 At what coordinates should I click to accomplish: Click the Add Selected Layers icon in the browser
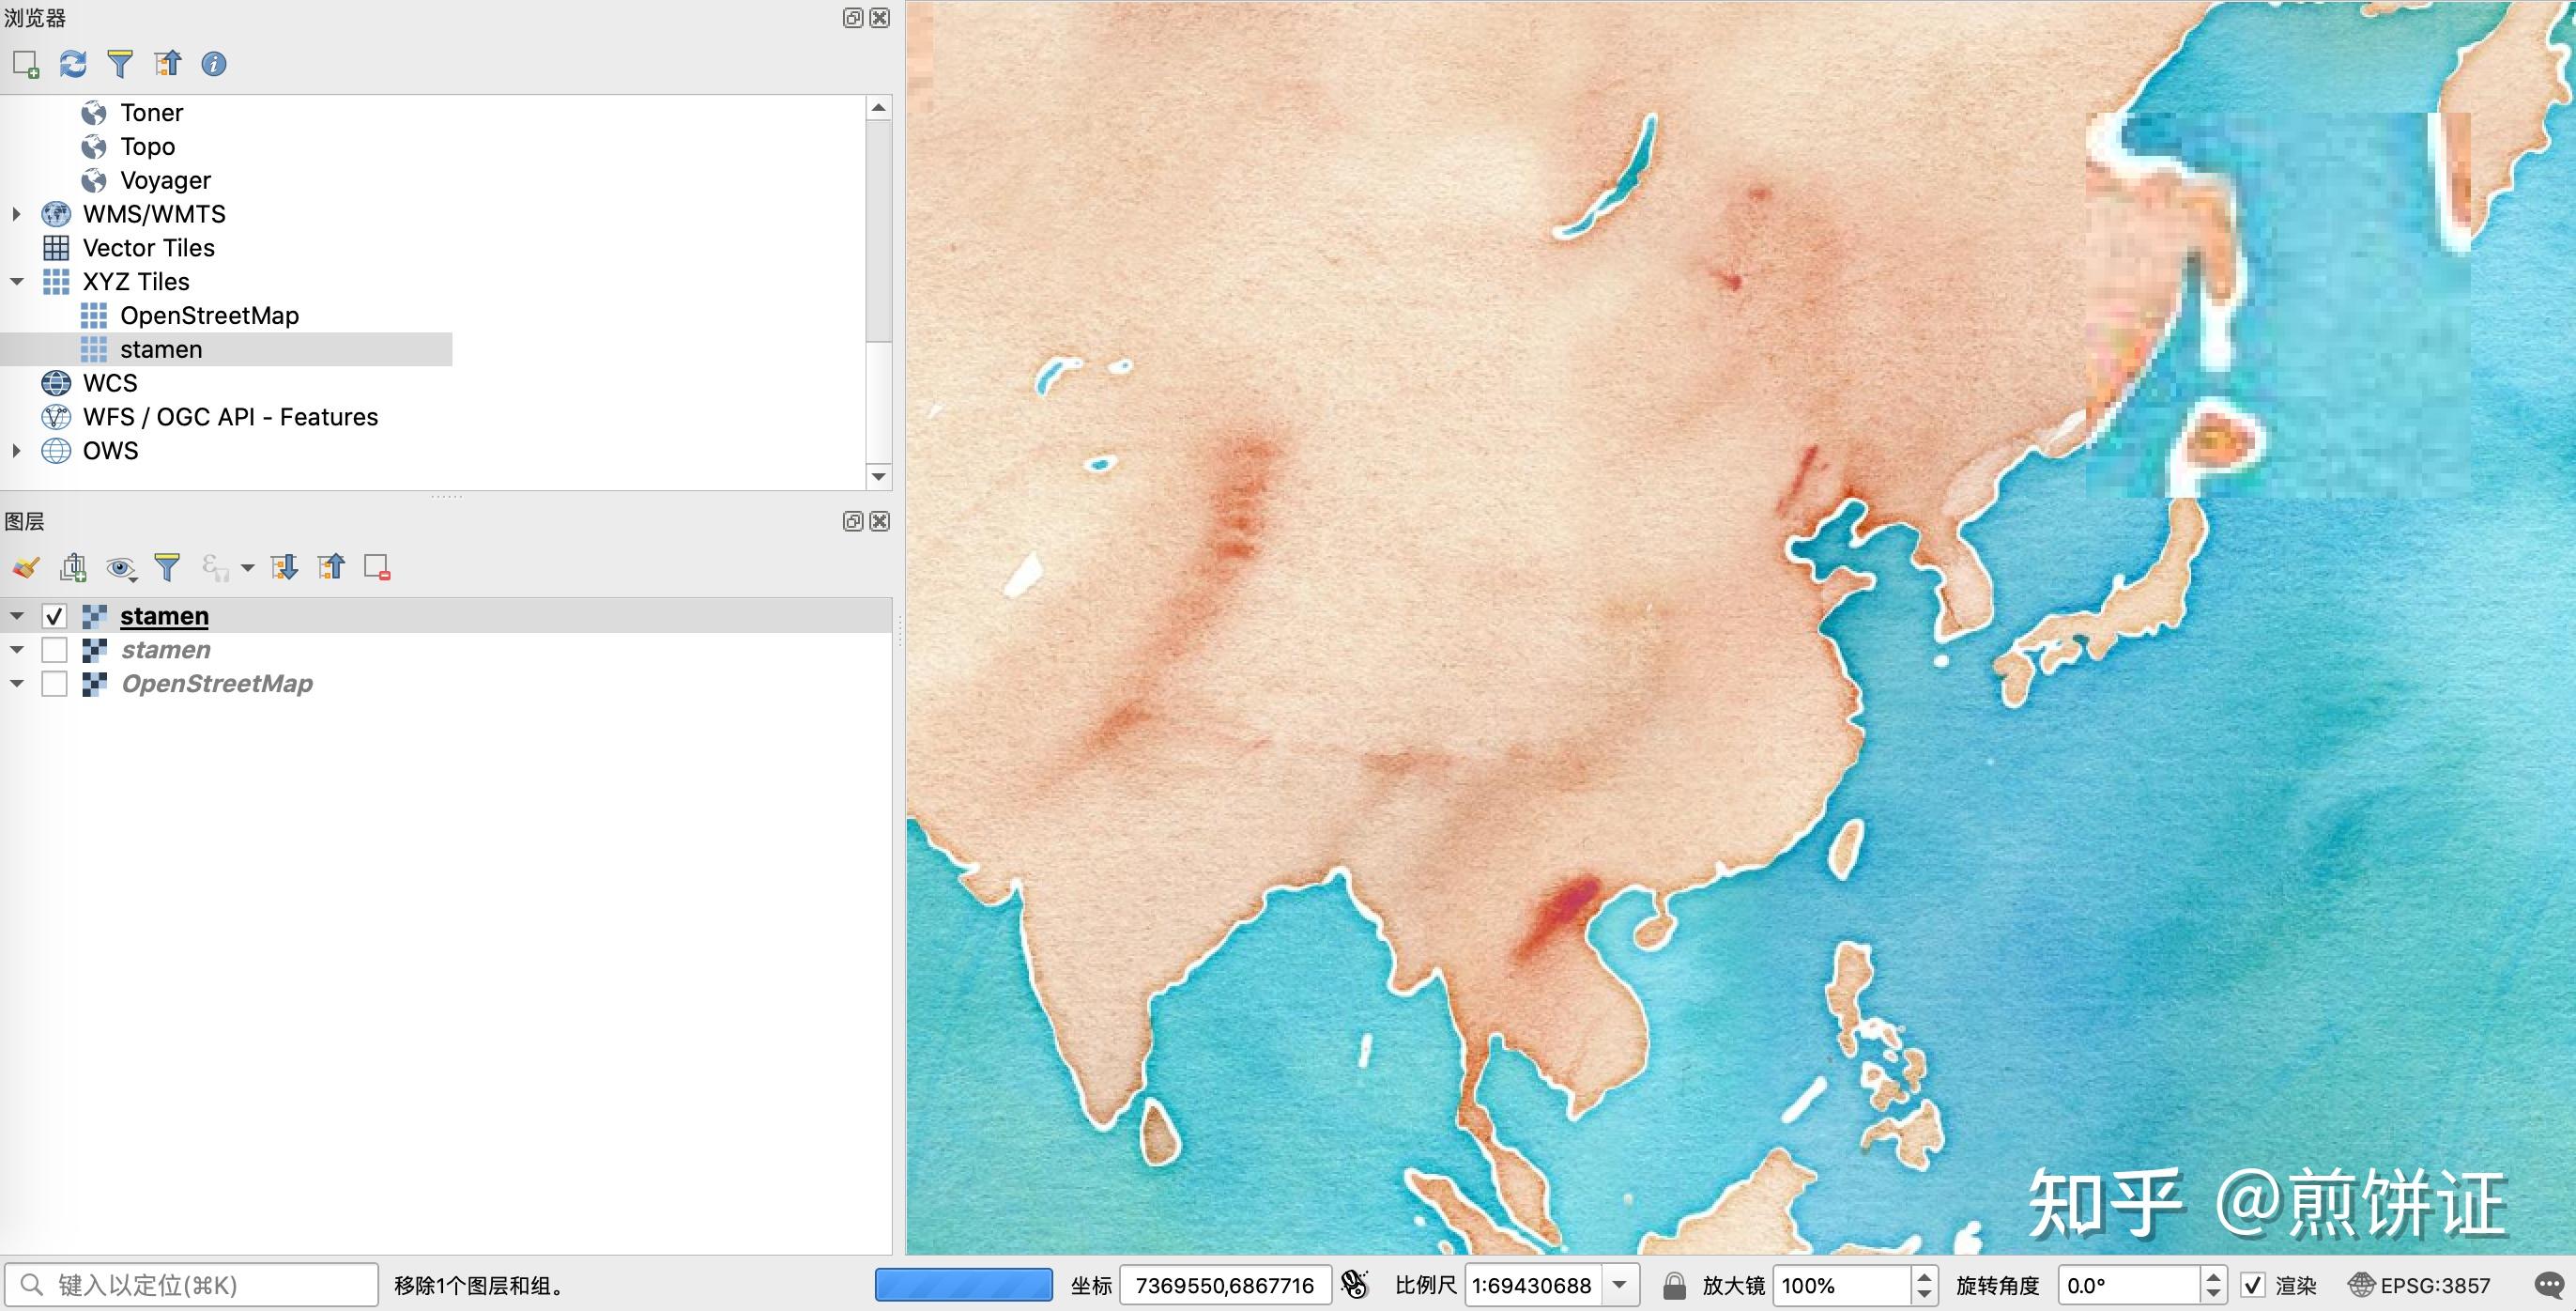pos(25,64)
